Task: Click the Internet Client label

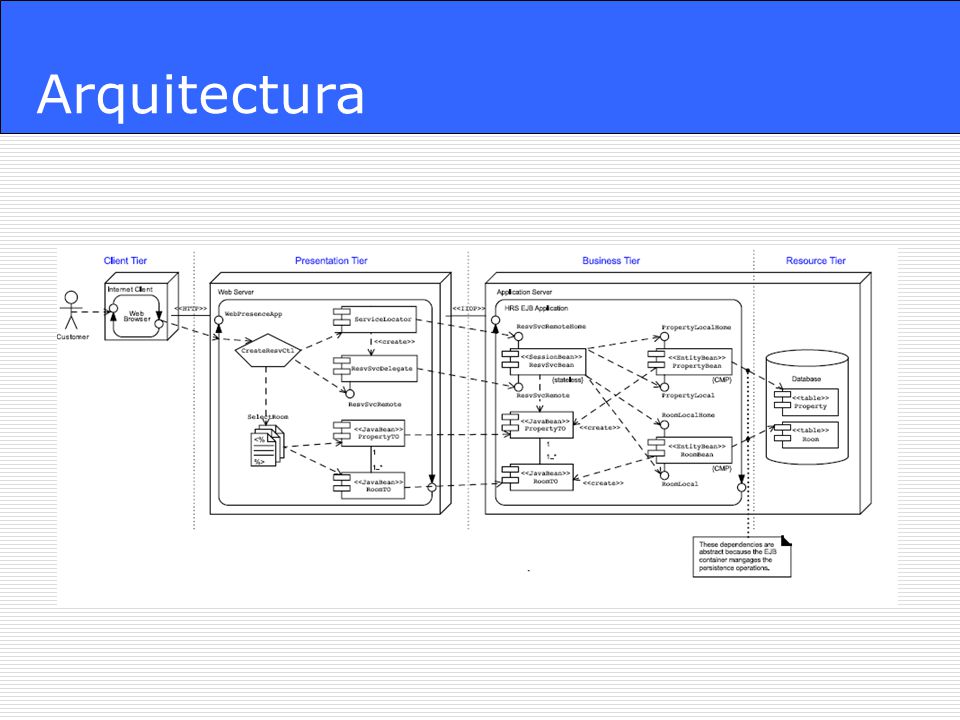Action: (130, 289)
